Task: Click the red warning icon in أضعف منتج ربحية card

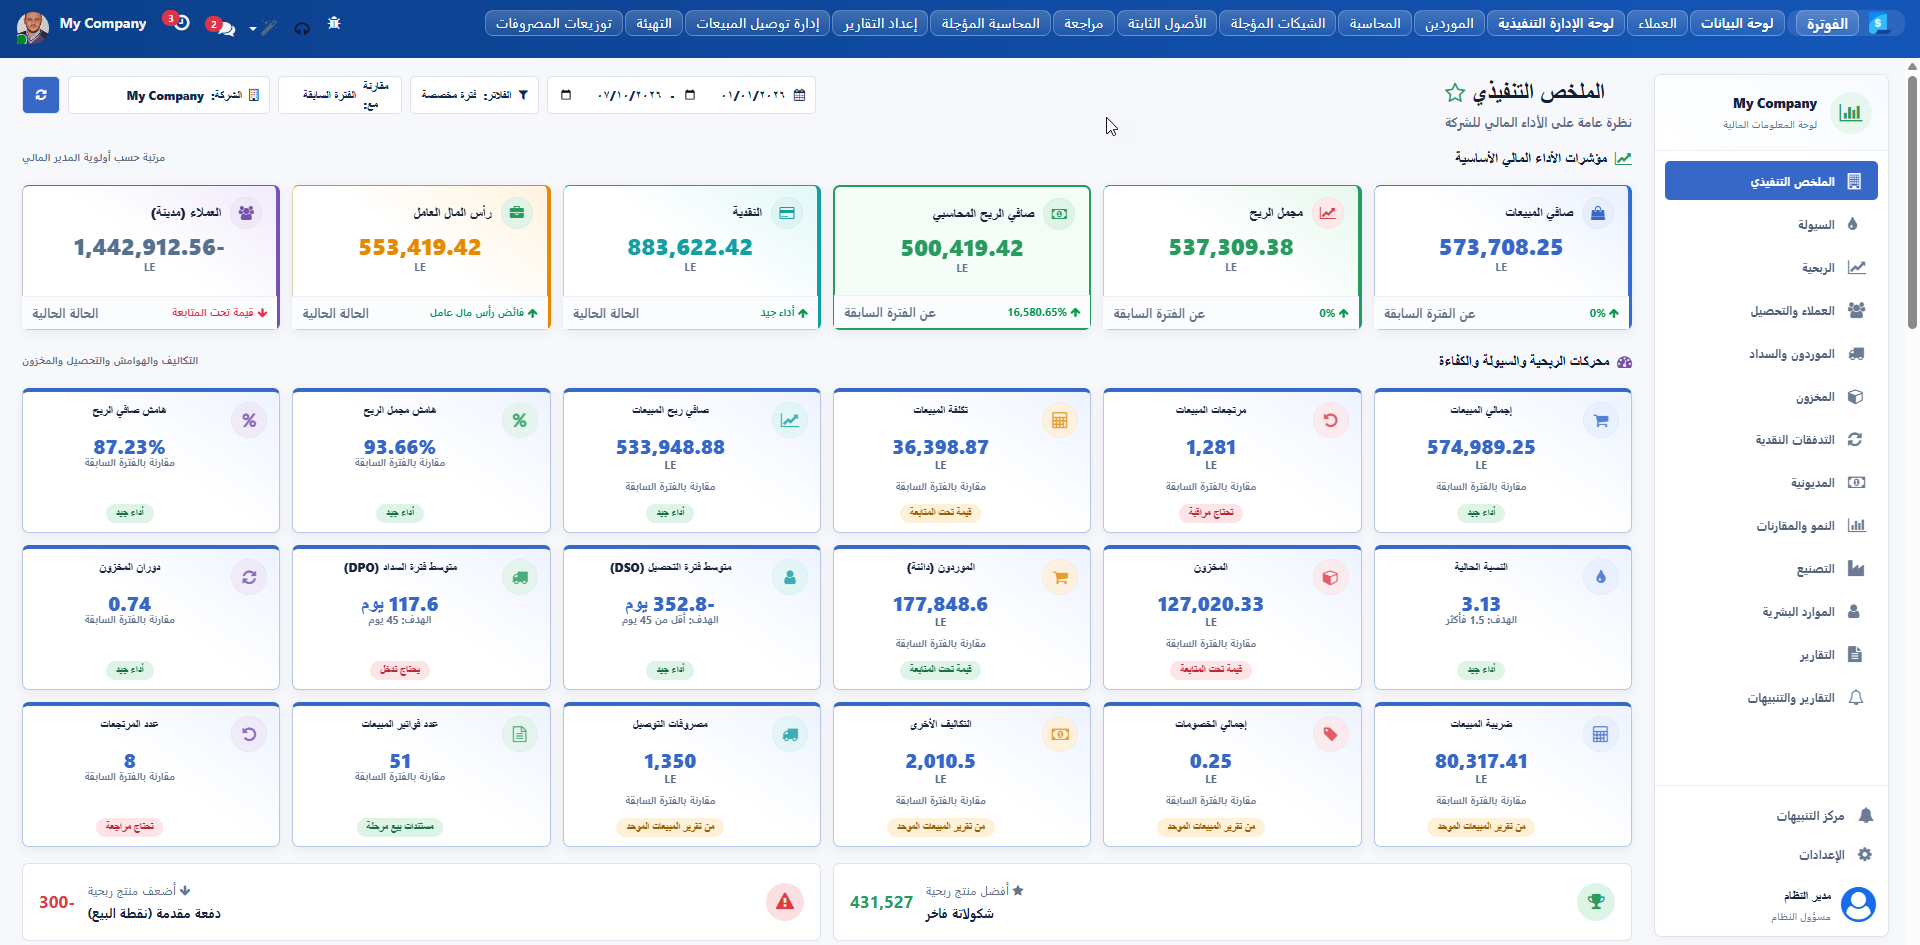Action: [785, 902]
